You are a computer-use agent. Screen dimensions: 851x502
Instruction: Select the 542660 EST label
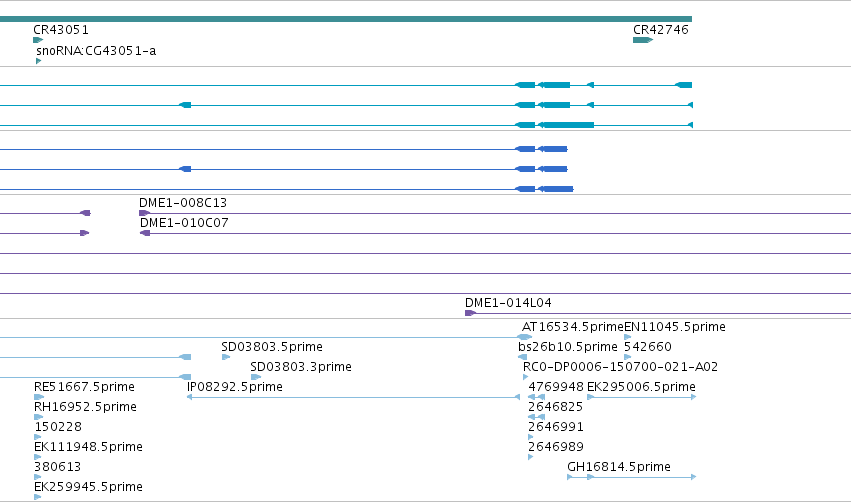(x=648, y=347)
